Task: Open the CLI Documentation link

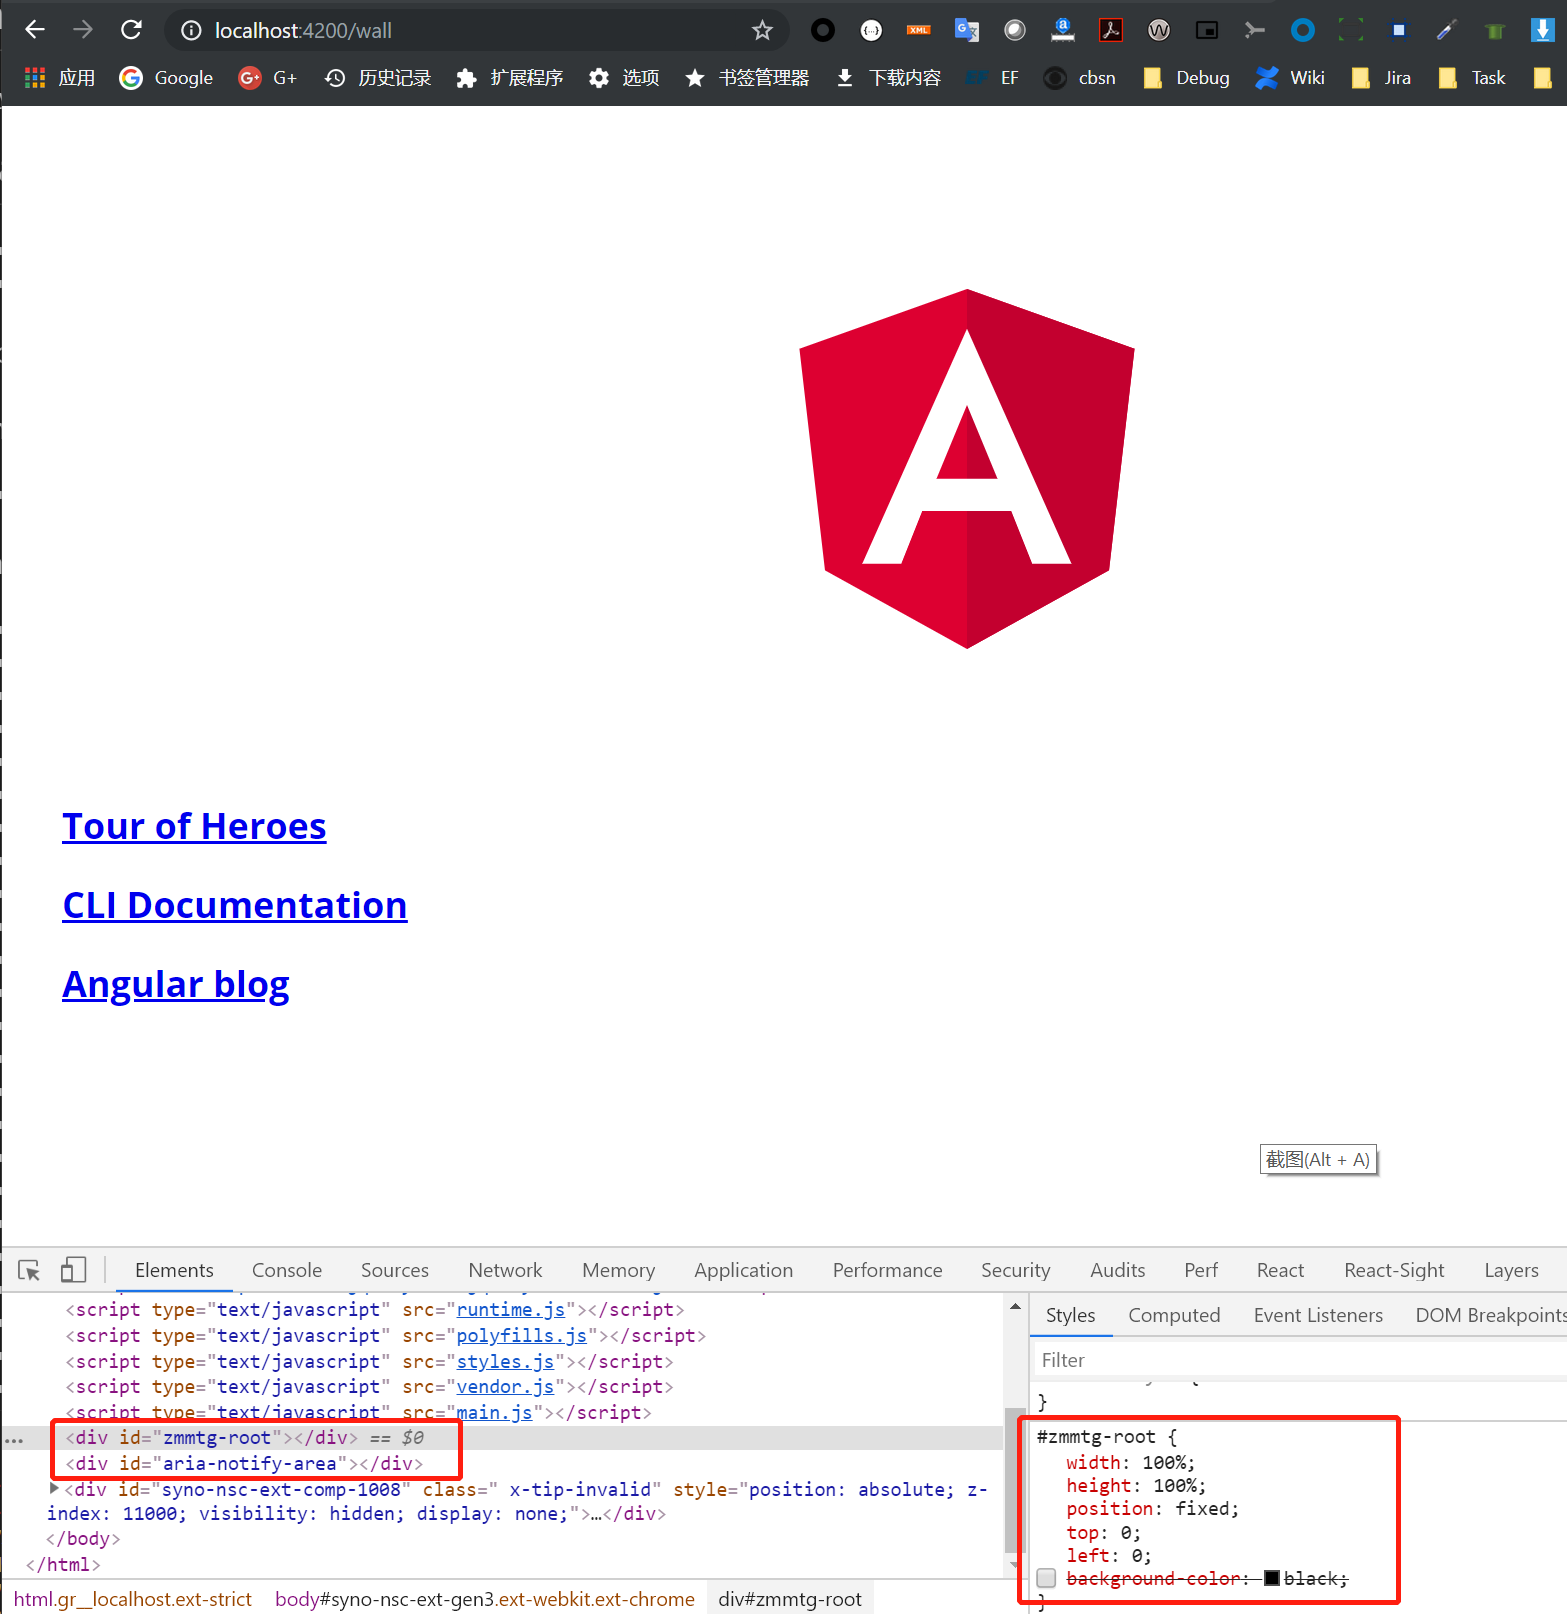Action: point(235,906)
